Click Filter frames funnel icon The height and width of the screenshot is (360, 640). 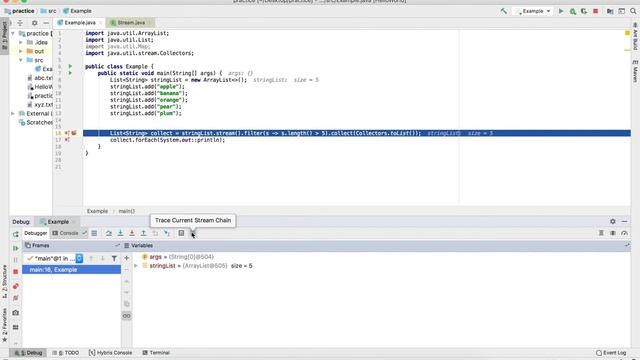114,258
